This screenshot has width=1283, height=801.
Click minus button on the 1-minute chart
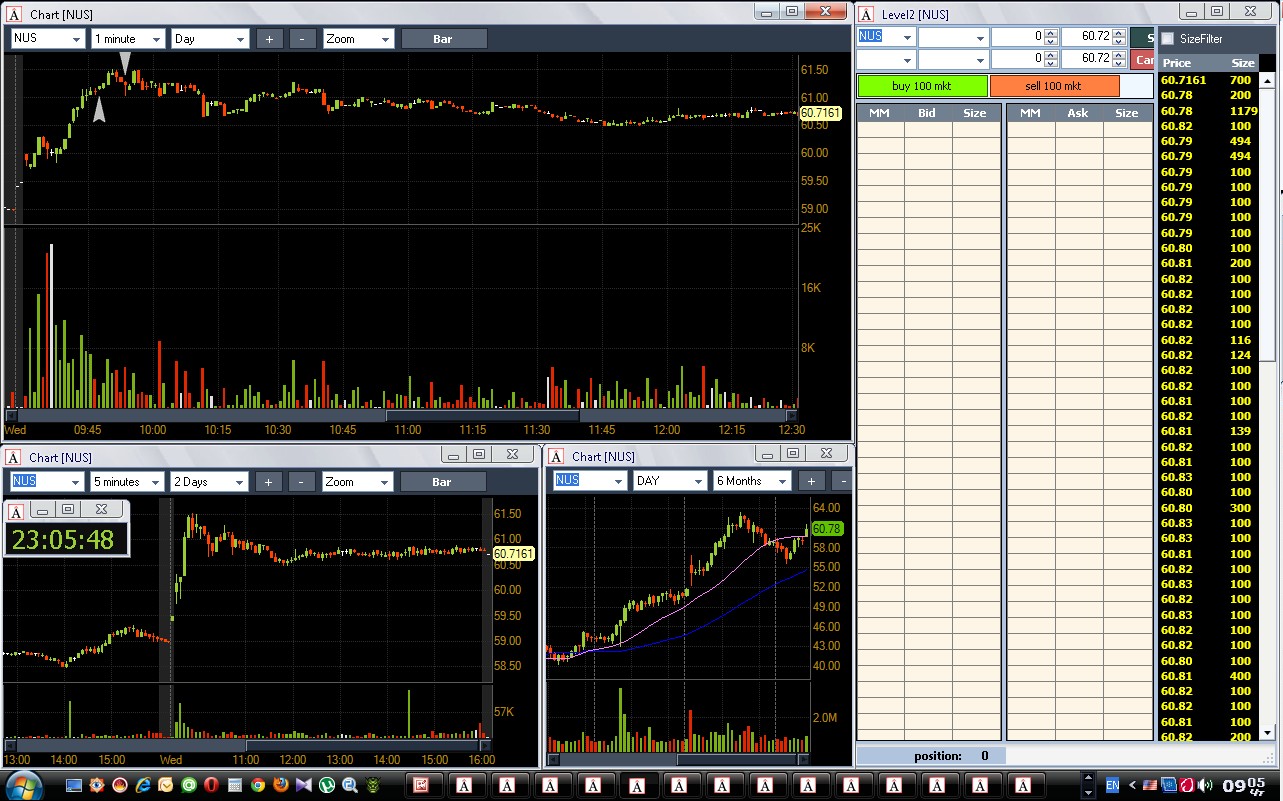(303, 39)
